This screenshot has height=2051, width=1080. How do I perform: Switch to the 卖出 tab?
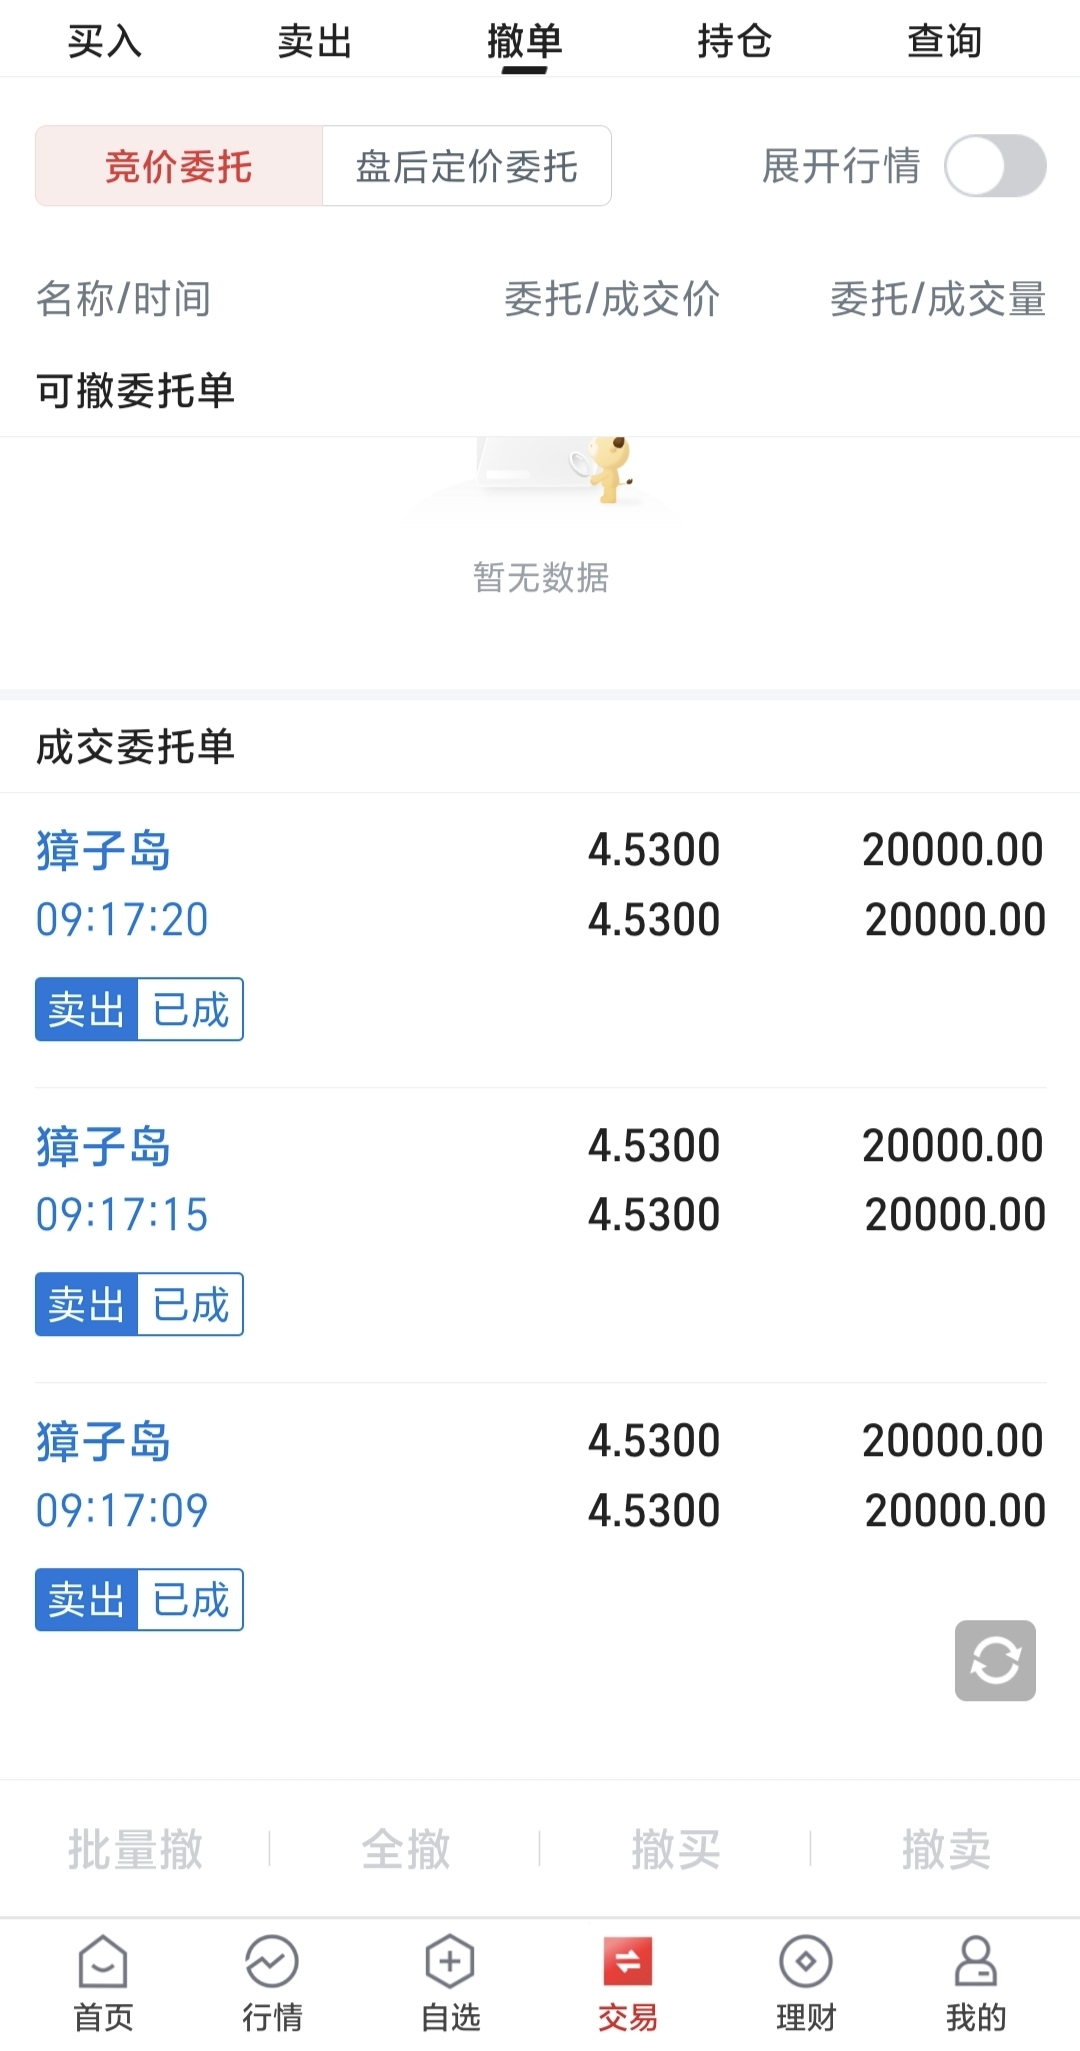pyautogui.click(x=315, y=41)
